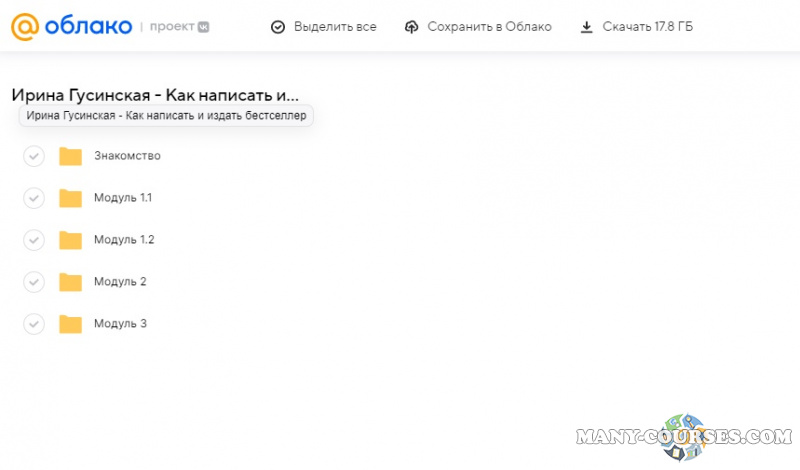
Task: Mark the Модуль 2 checkbox
Action: [34, 282]
